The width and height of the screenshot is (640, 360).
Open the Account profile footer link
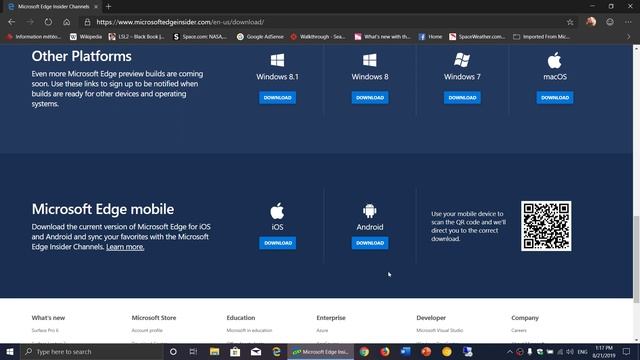pos(147,330)
